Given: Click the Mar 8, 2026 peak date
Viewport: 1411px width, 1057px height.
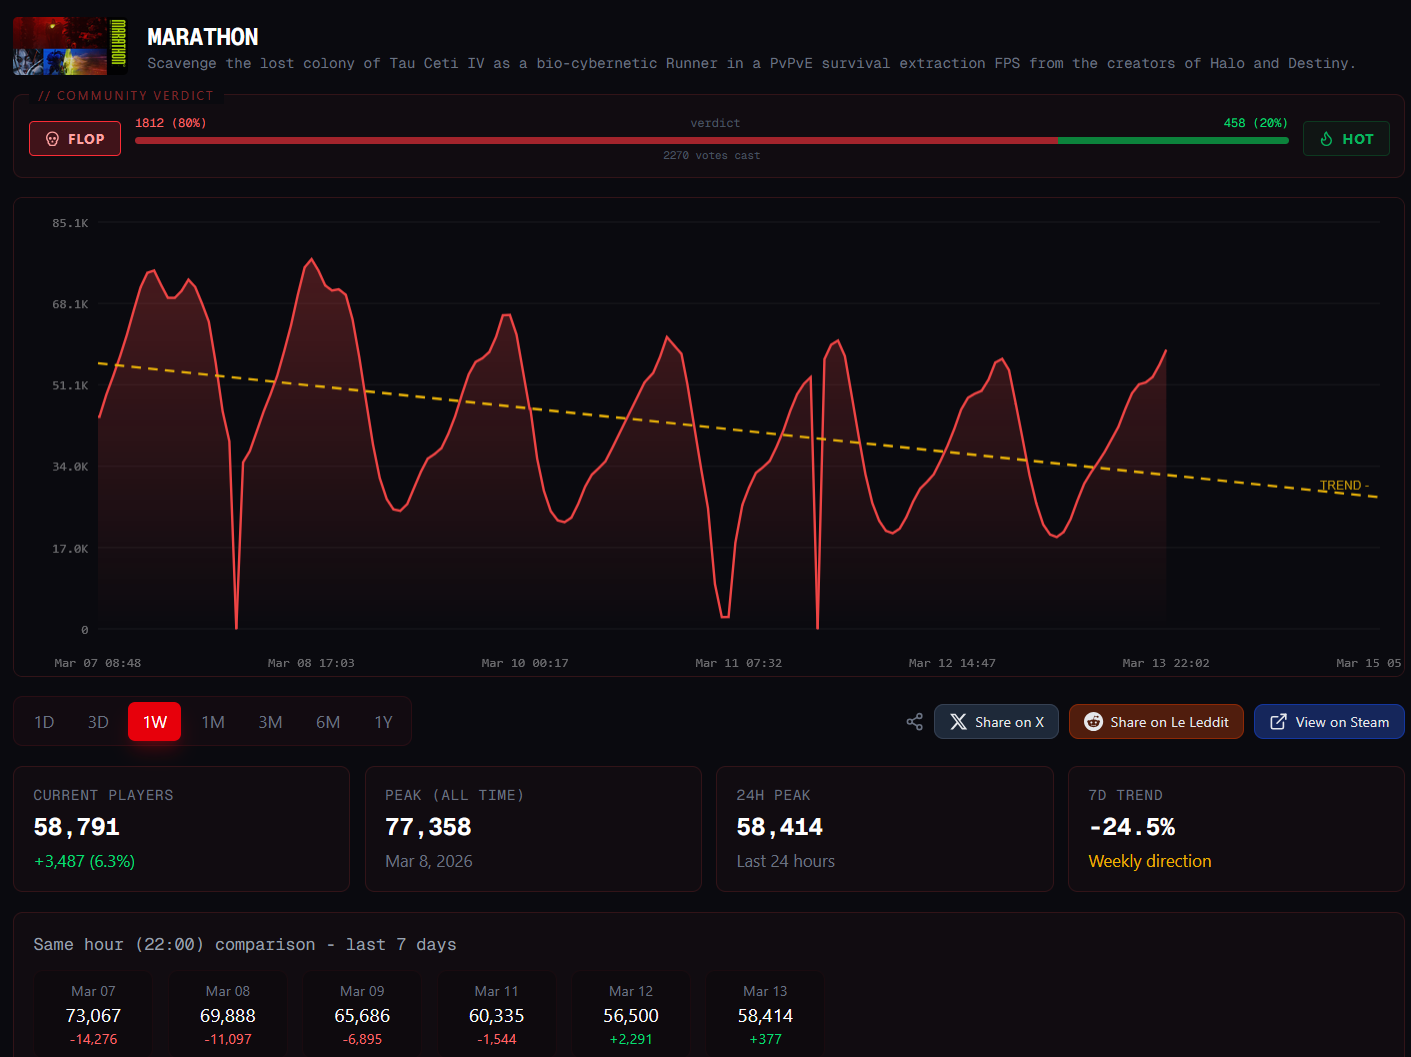Looking at the screenshot, I should point(429,861).
